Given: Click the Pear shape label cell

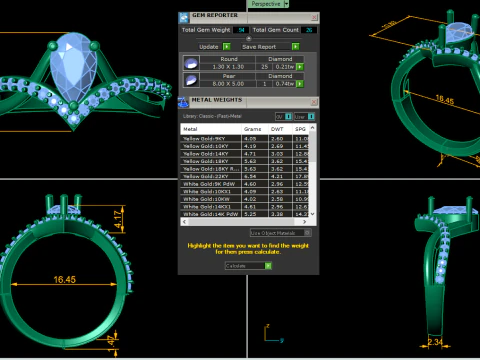Looking at the screenshot, I should (229, 76).
